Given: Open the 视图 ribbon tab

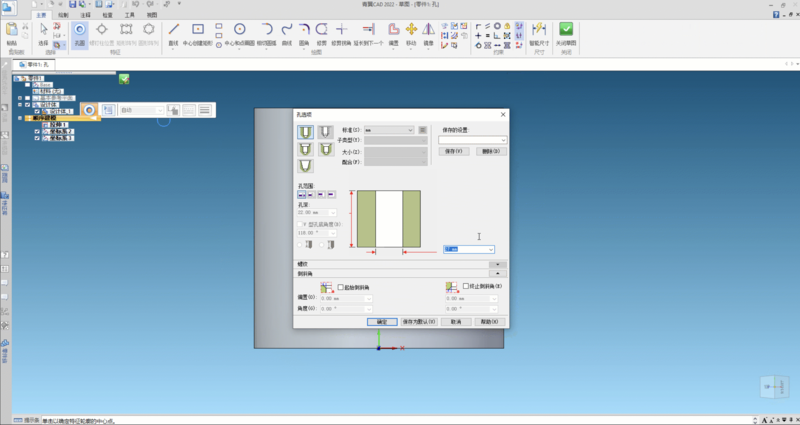Looking at the screenshot, I should pyautogui.click(x=151, y=16).
